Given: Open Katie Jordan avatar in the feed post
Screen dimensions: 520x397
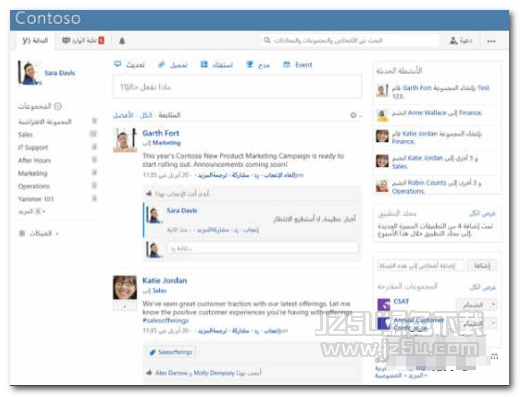Looking at the screenshot, I should 125,287.
